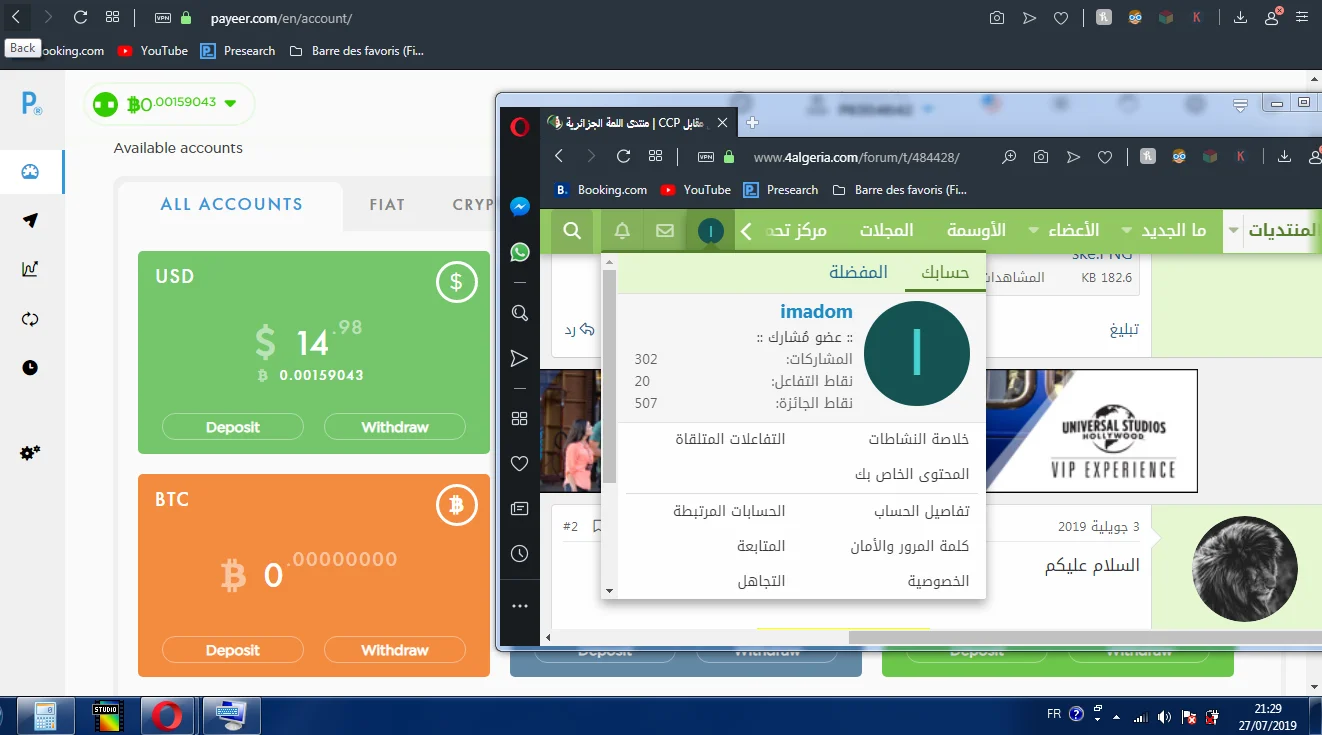Click the popup menu vertical scrollbar

(609, 420)
